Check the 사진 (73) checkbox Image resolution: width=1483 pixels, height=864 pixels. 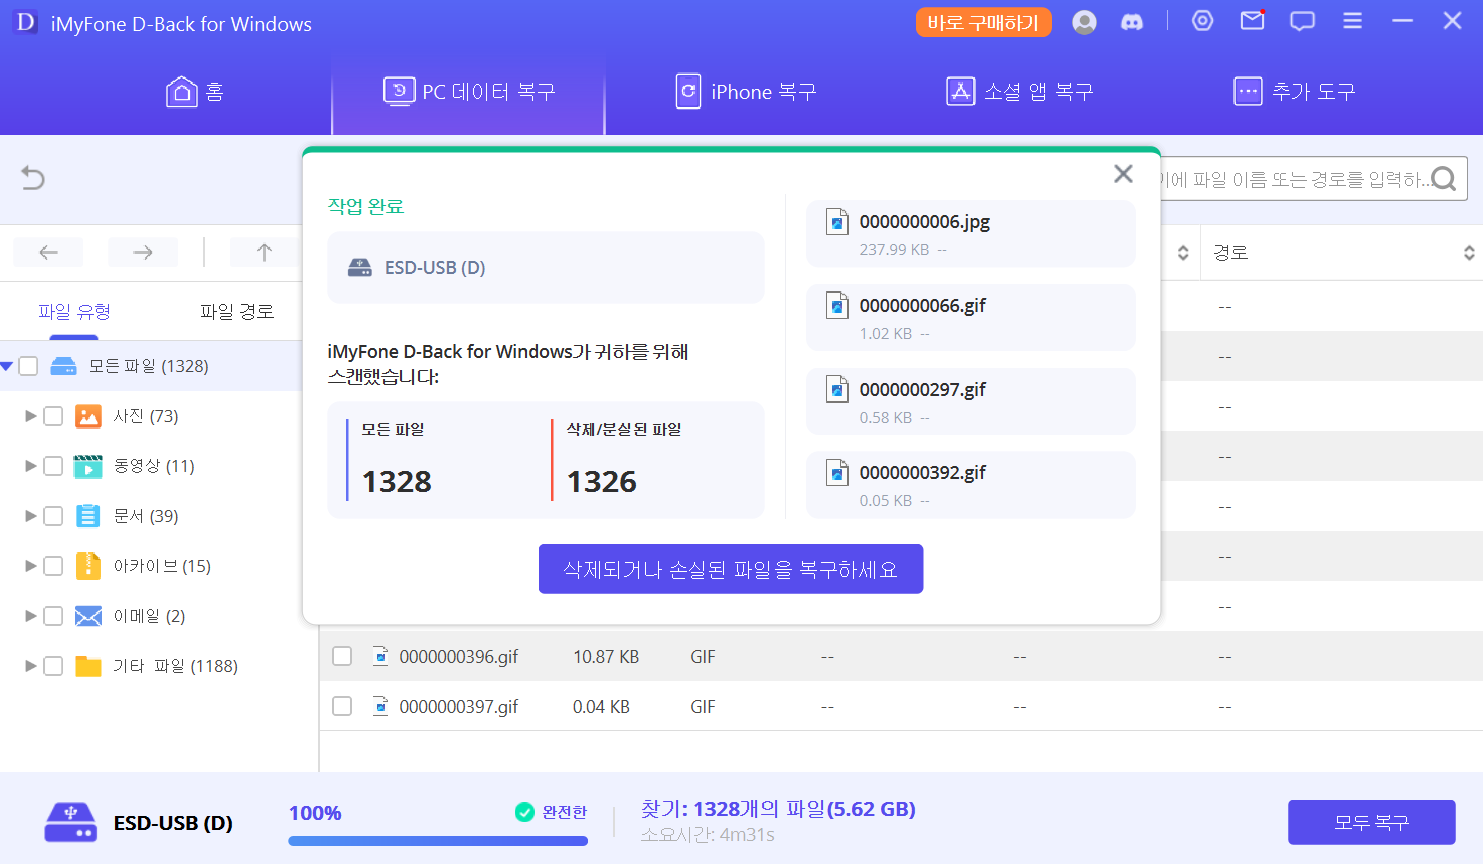point(53,416)
